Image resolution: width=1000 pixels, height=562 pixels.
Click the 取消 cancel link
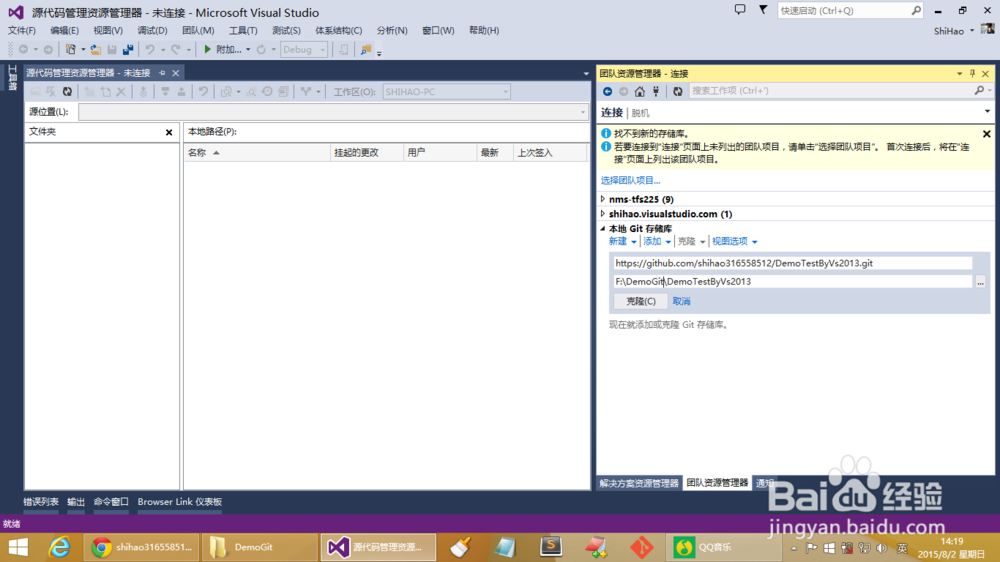681,301
